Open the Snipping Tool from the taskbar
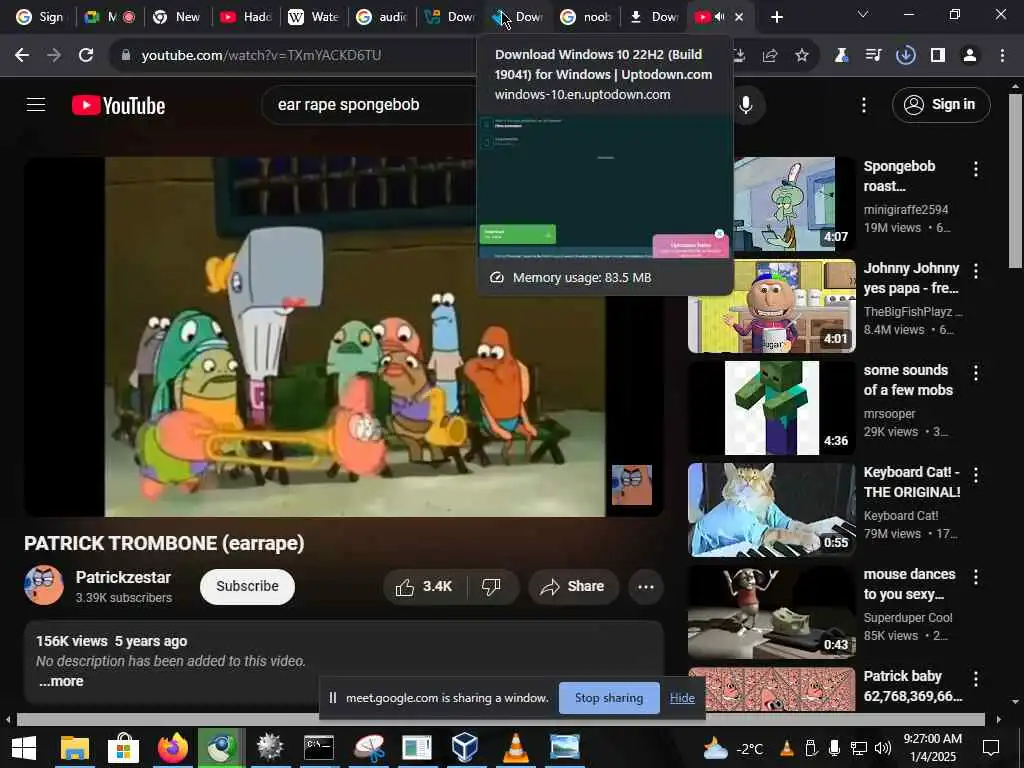 pos(369,748)
